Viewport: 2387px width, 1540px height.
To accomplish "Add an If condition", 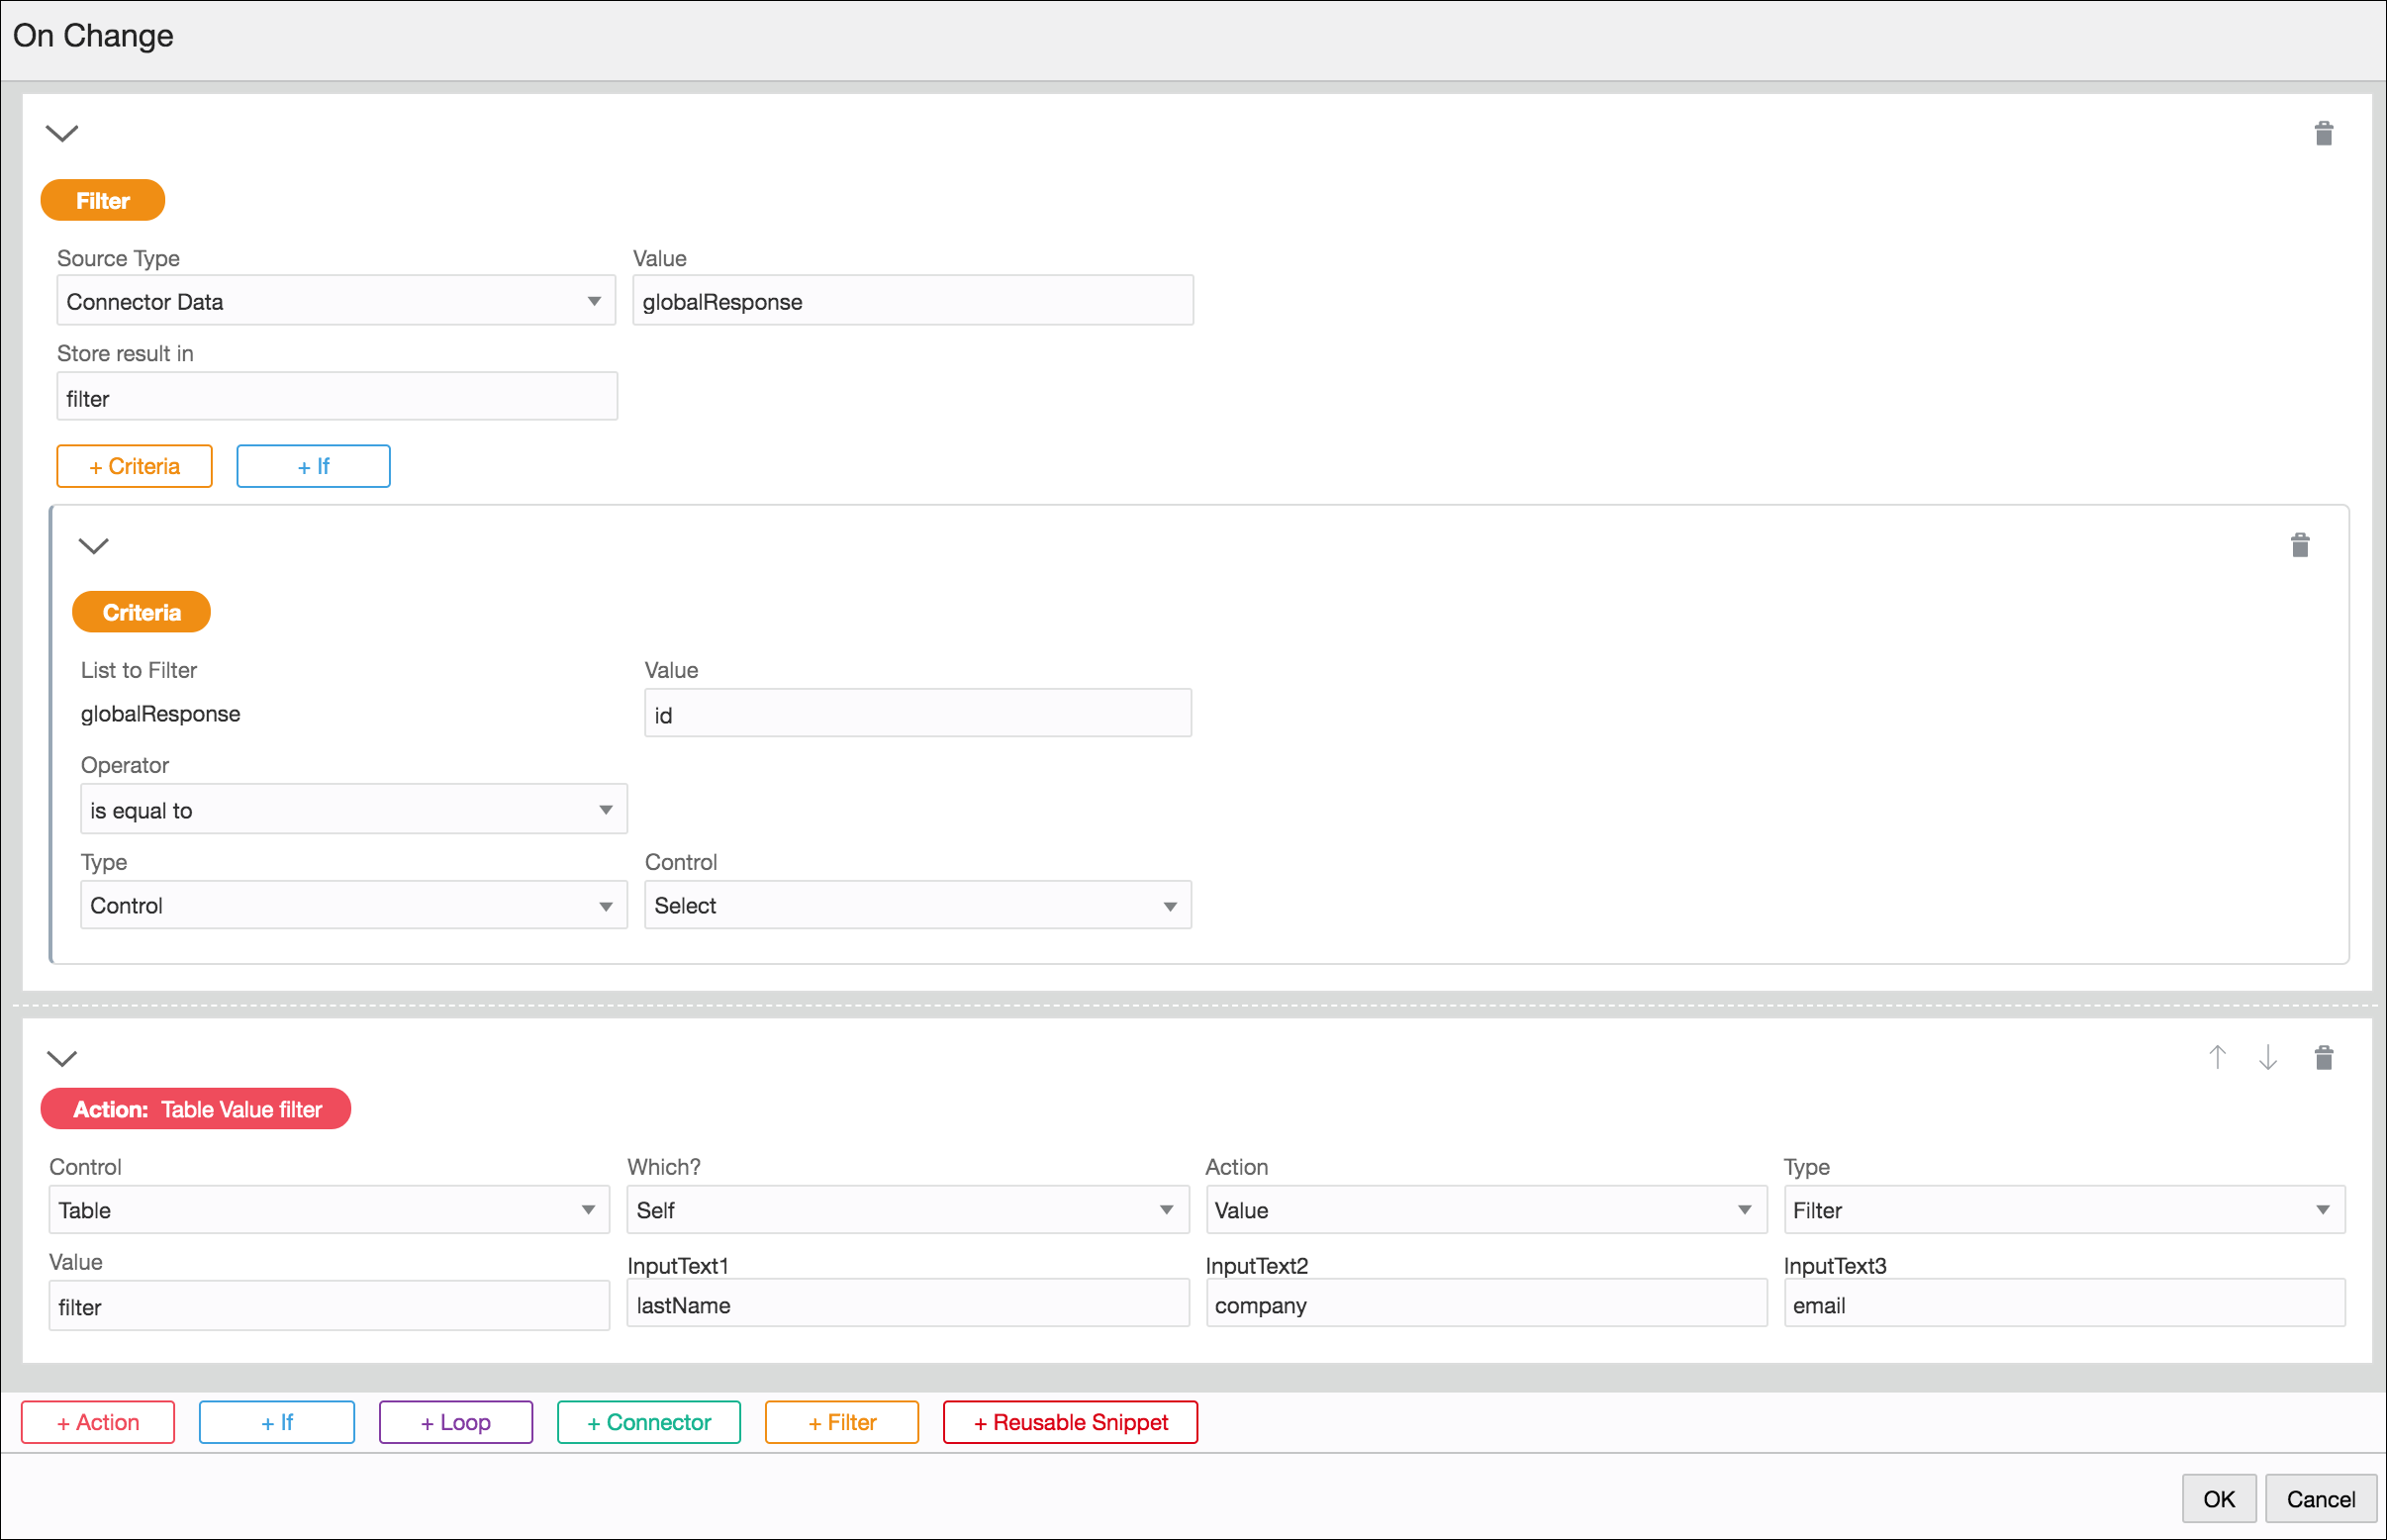I will click(x=312, y=465).
